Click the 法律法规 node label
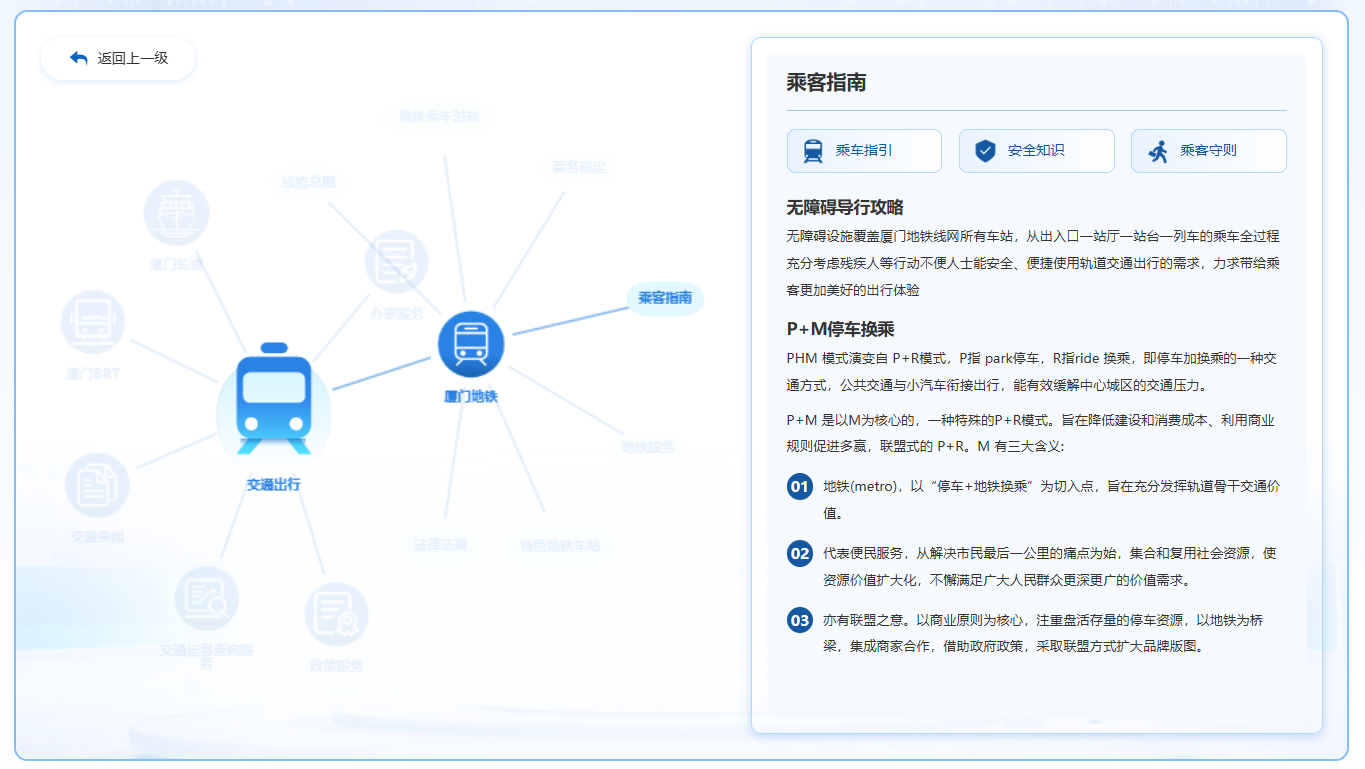Viewport: 1365px width, 769px height. (441, 545)
